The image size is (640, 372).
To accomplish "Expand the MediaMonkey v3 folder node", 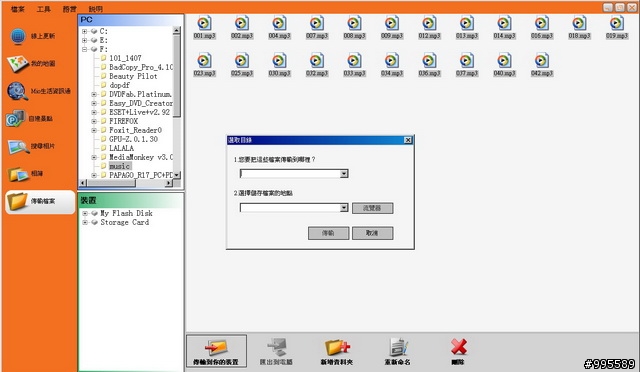I will (94, 157).
